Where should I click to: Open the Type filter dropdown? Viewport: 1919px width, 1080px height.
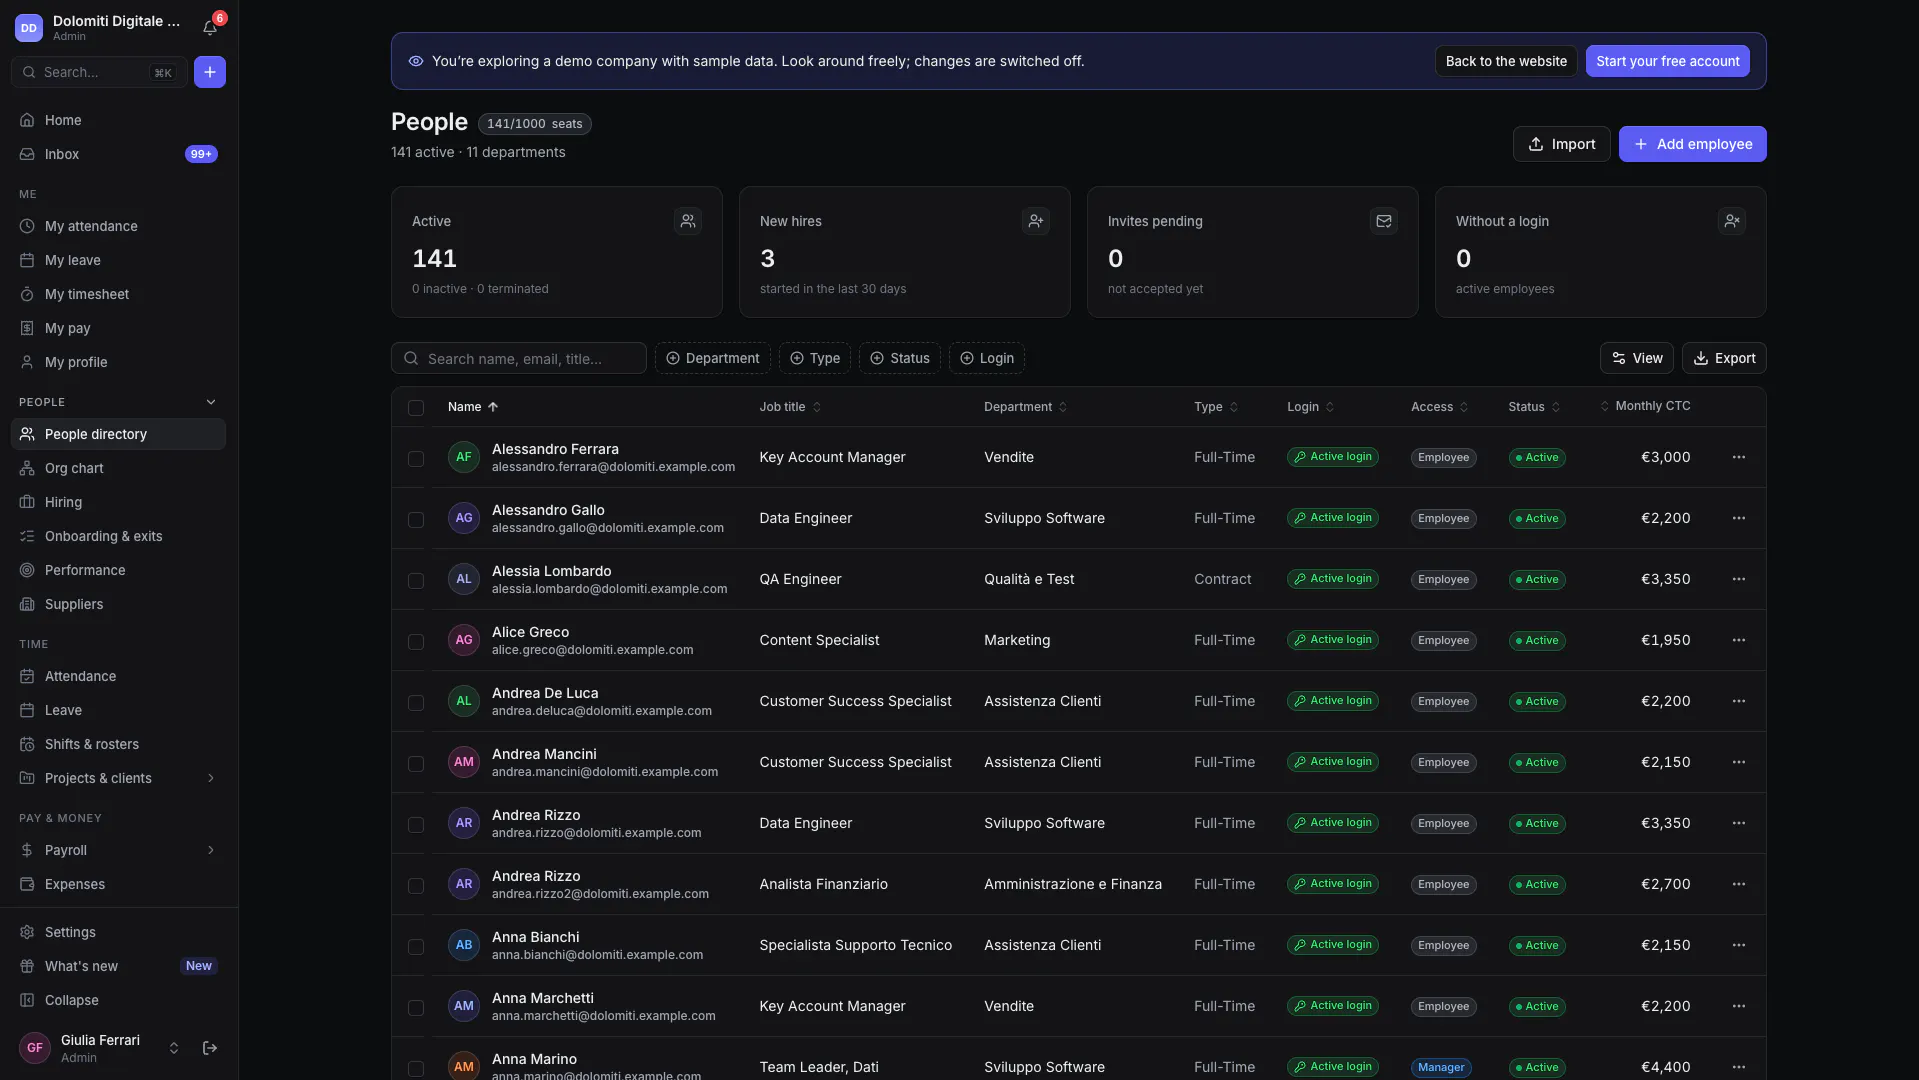[815, 358]
